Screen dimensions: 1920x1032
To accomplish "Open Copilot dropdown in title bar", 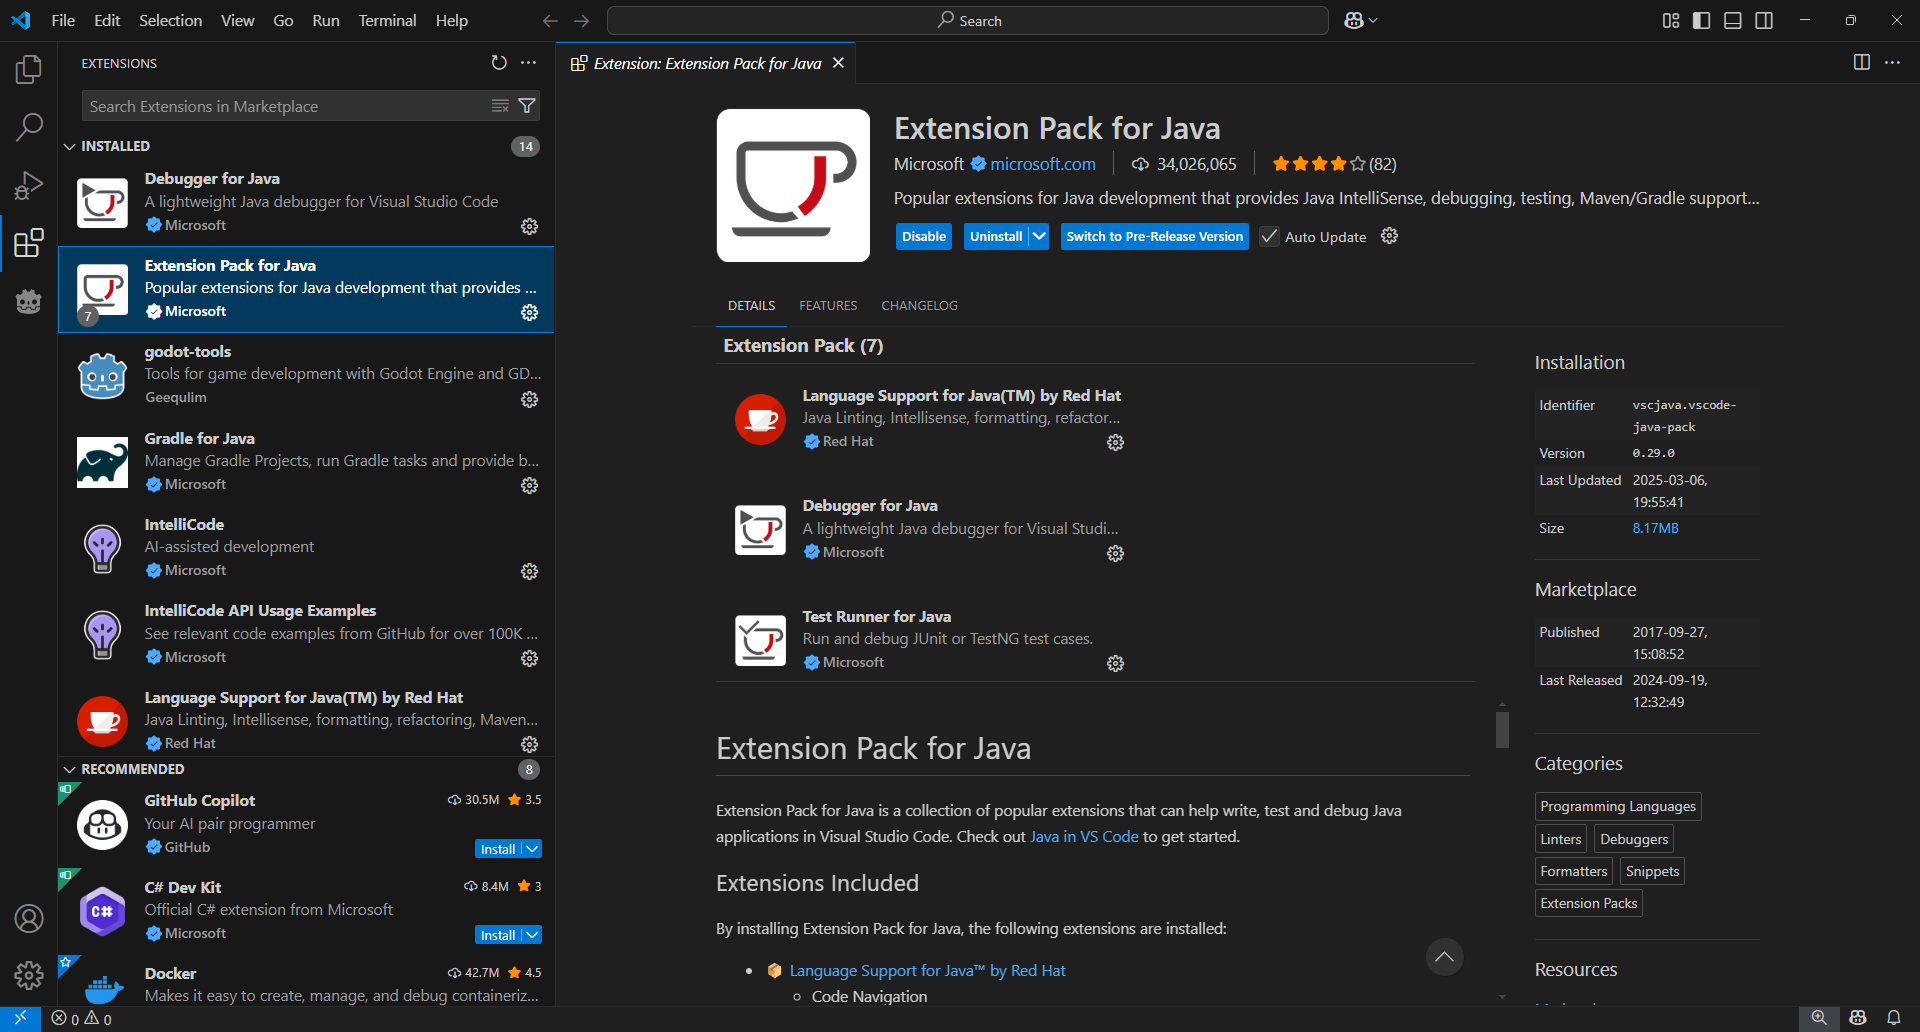I will 1373,20.
